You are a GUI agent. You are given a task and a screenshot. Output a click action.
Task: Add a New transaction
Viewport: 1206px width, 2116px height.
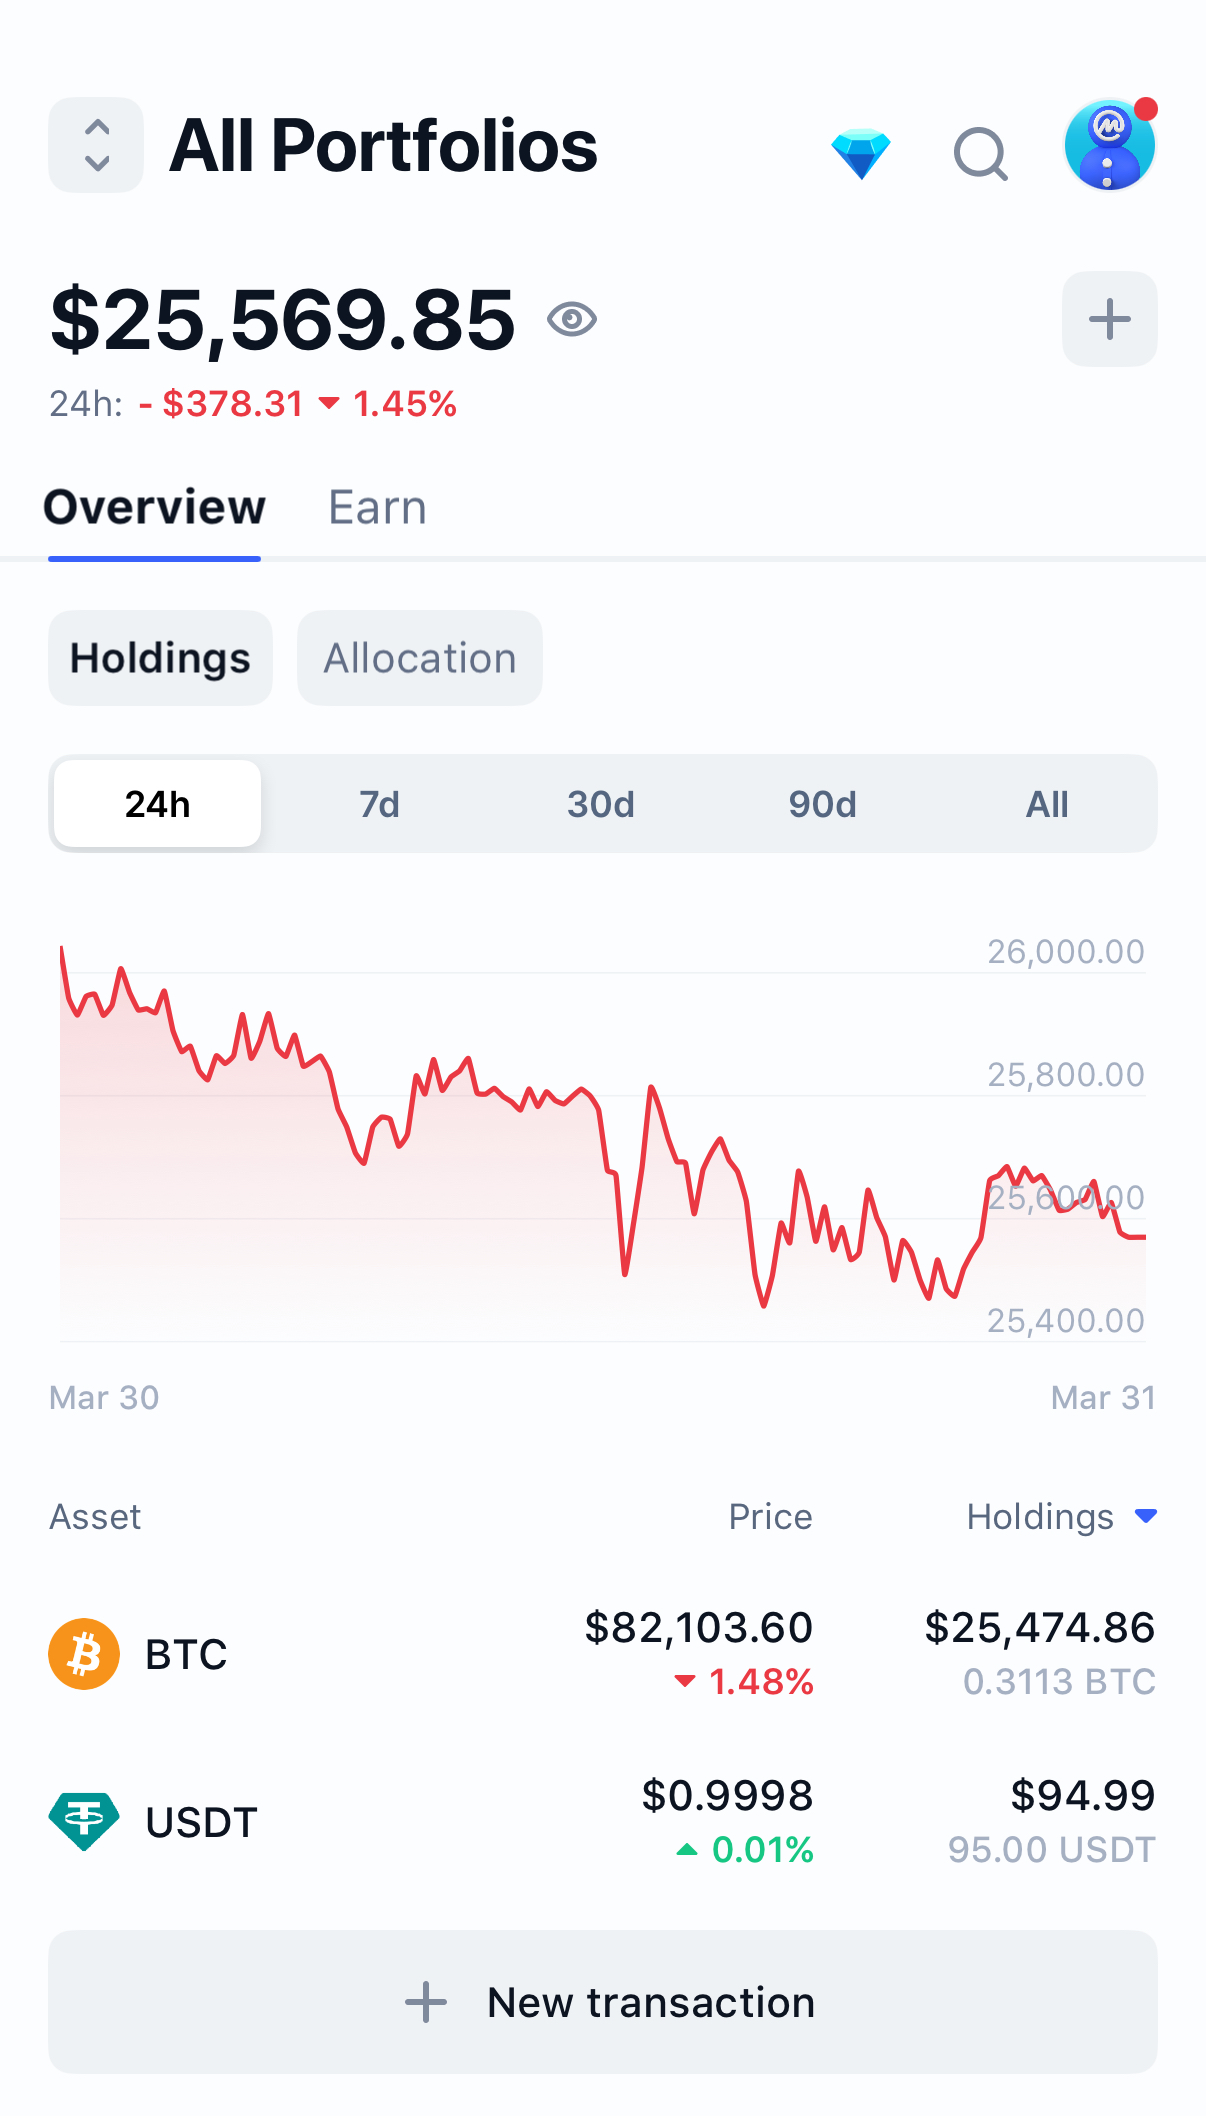pos(603,2002)
